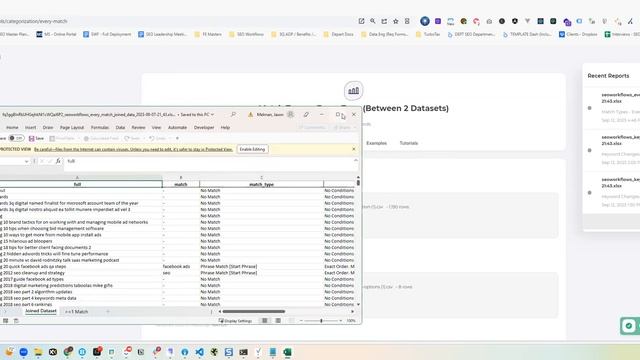Switch to the >=1 Match sheet tab
The width and height of the screenshot is (640, 360).
tap(76, 311)
